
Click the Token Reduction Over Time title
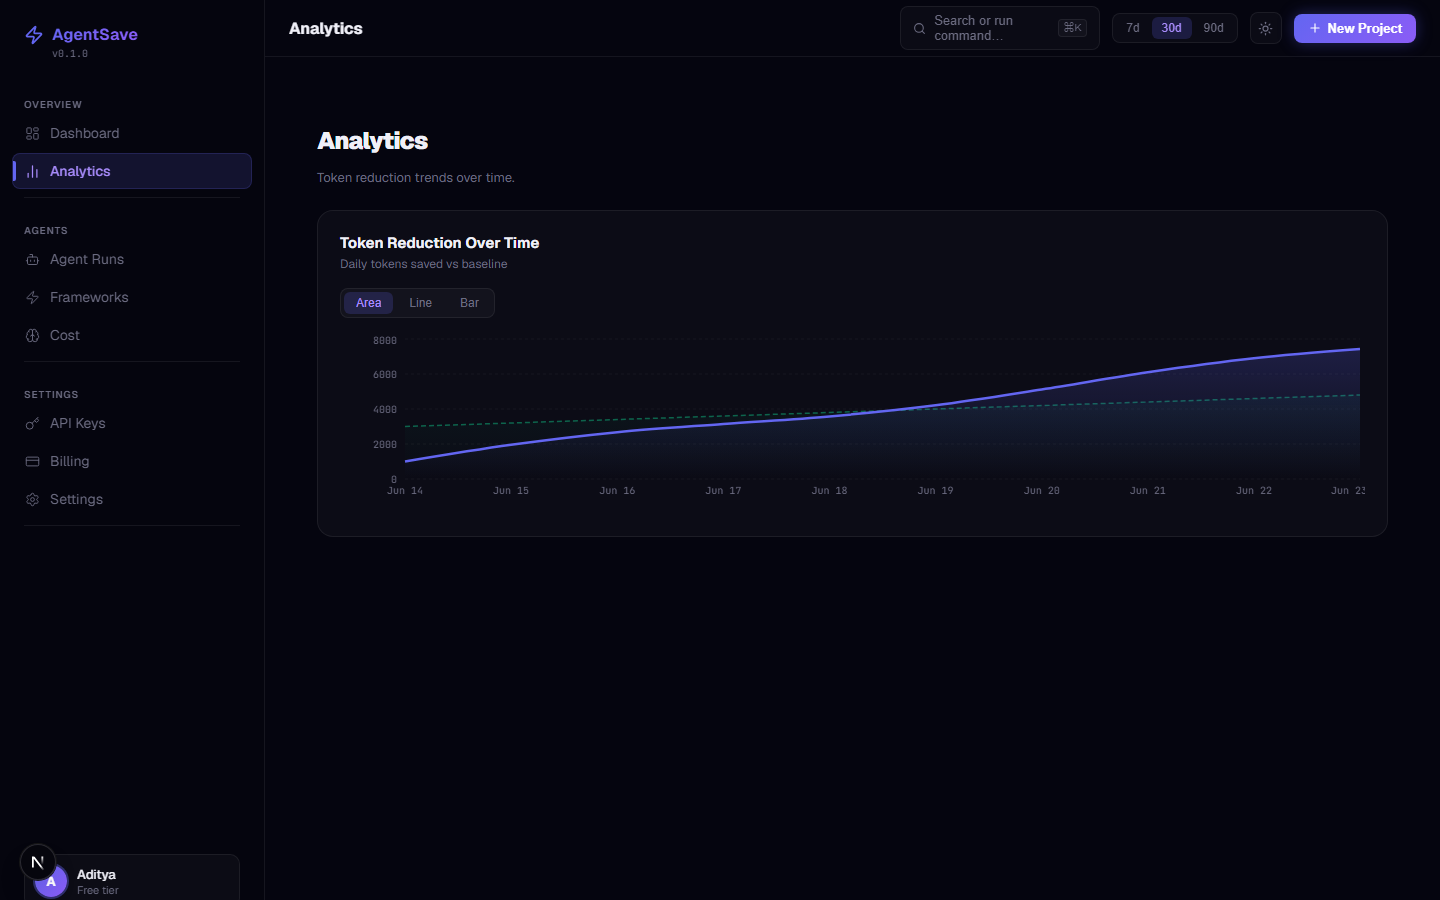[439, 243]
